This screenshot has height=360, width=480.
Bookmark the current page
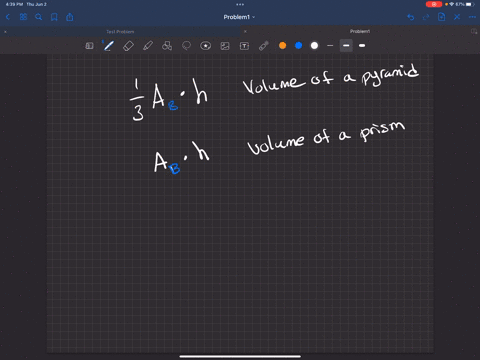tap(54, 17)
